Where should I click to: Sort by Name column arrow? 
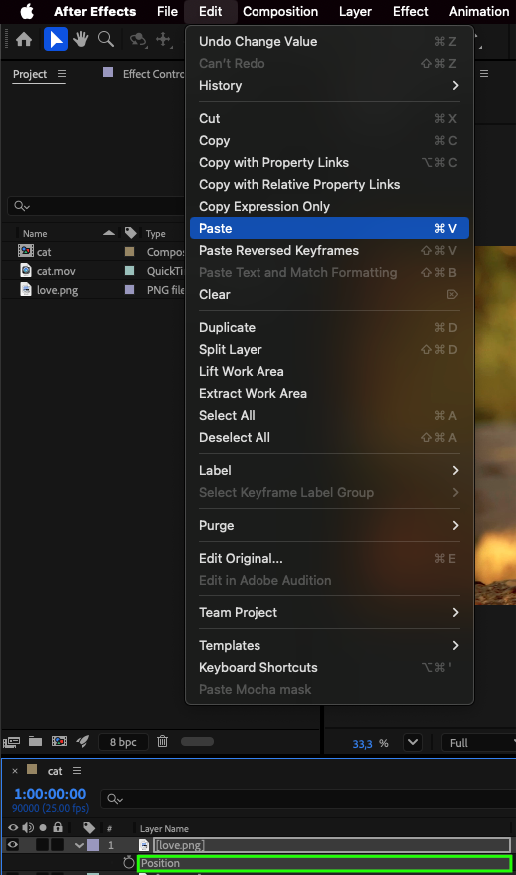click(x=109, y=233)
